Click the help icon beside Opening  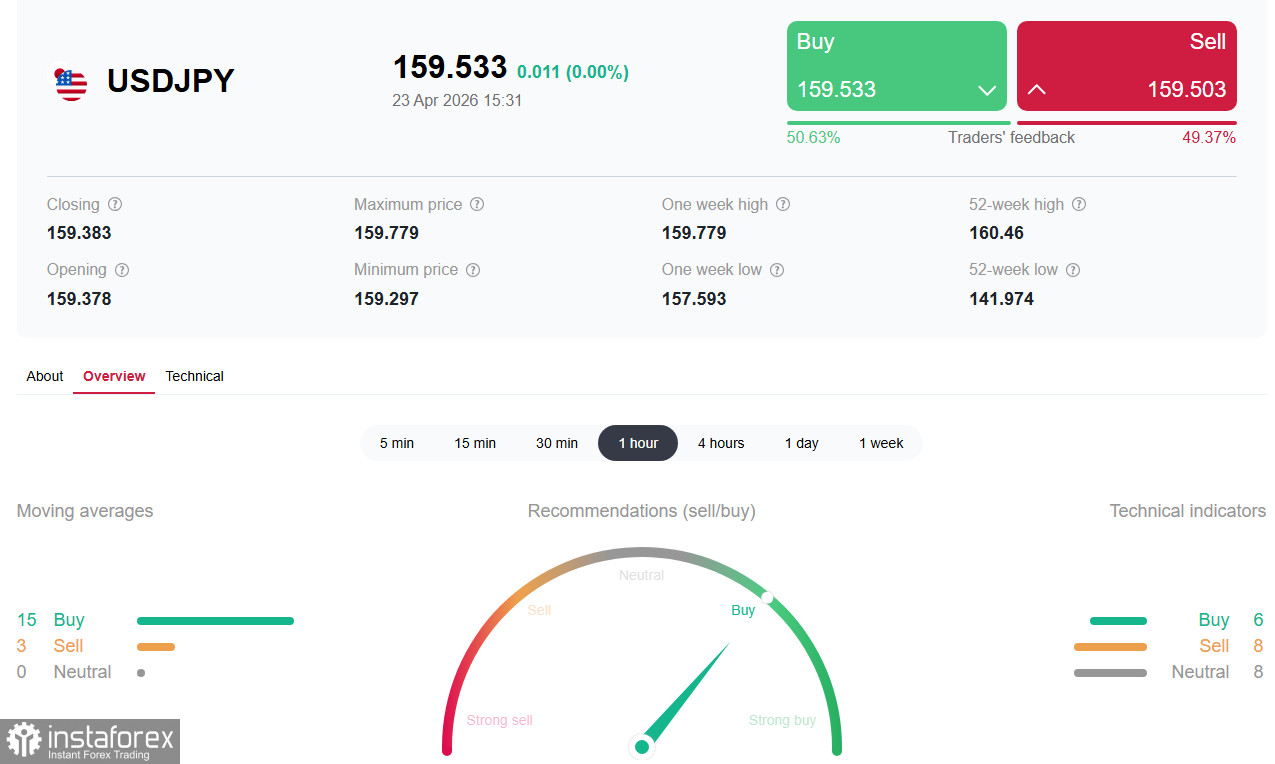[122, 270]
